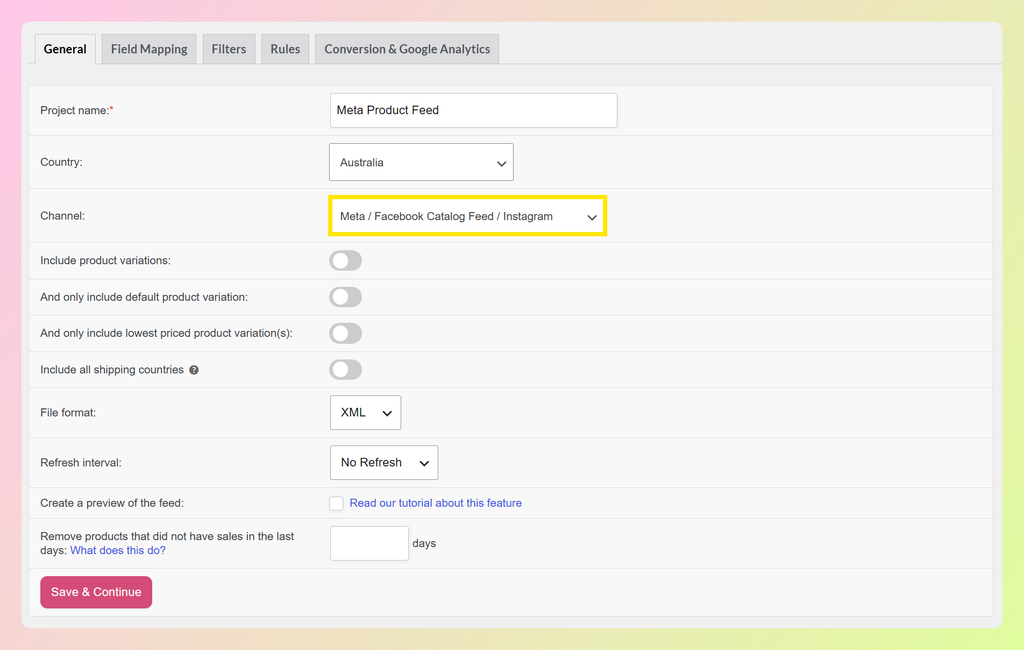The width and height of the screenshot is (1024, 650).
Task: Click the Include product variations: label
Action: pyautogui.click(x=105, y=261)
